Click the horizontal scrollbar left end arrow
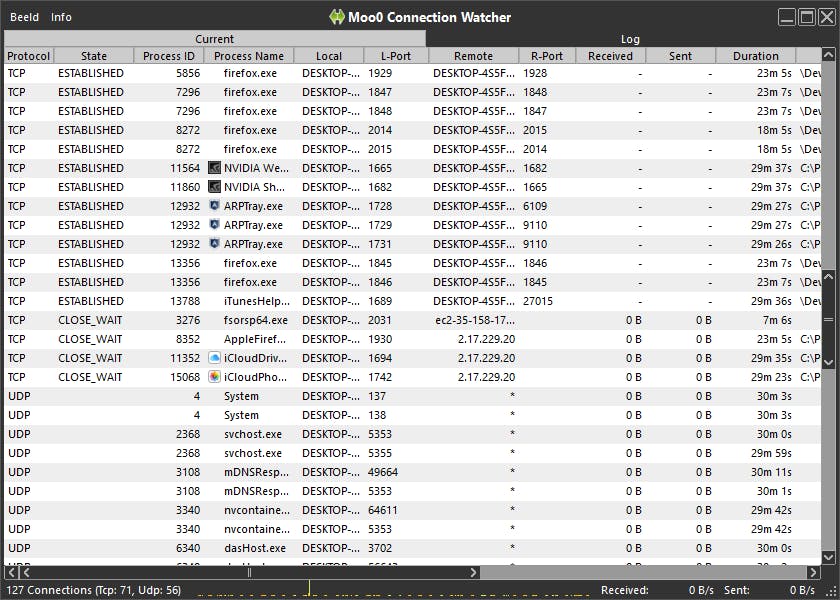 point(11,573)
